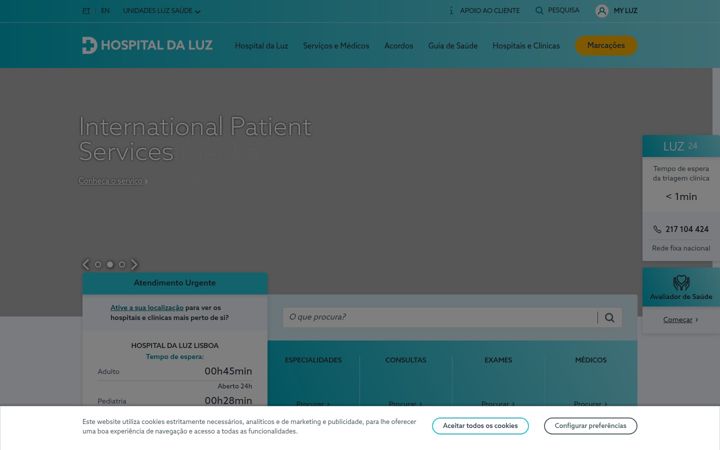
Task: Switch language to EN
Action: tap(105, 11)
